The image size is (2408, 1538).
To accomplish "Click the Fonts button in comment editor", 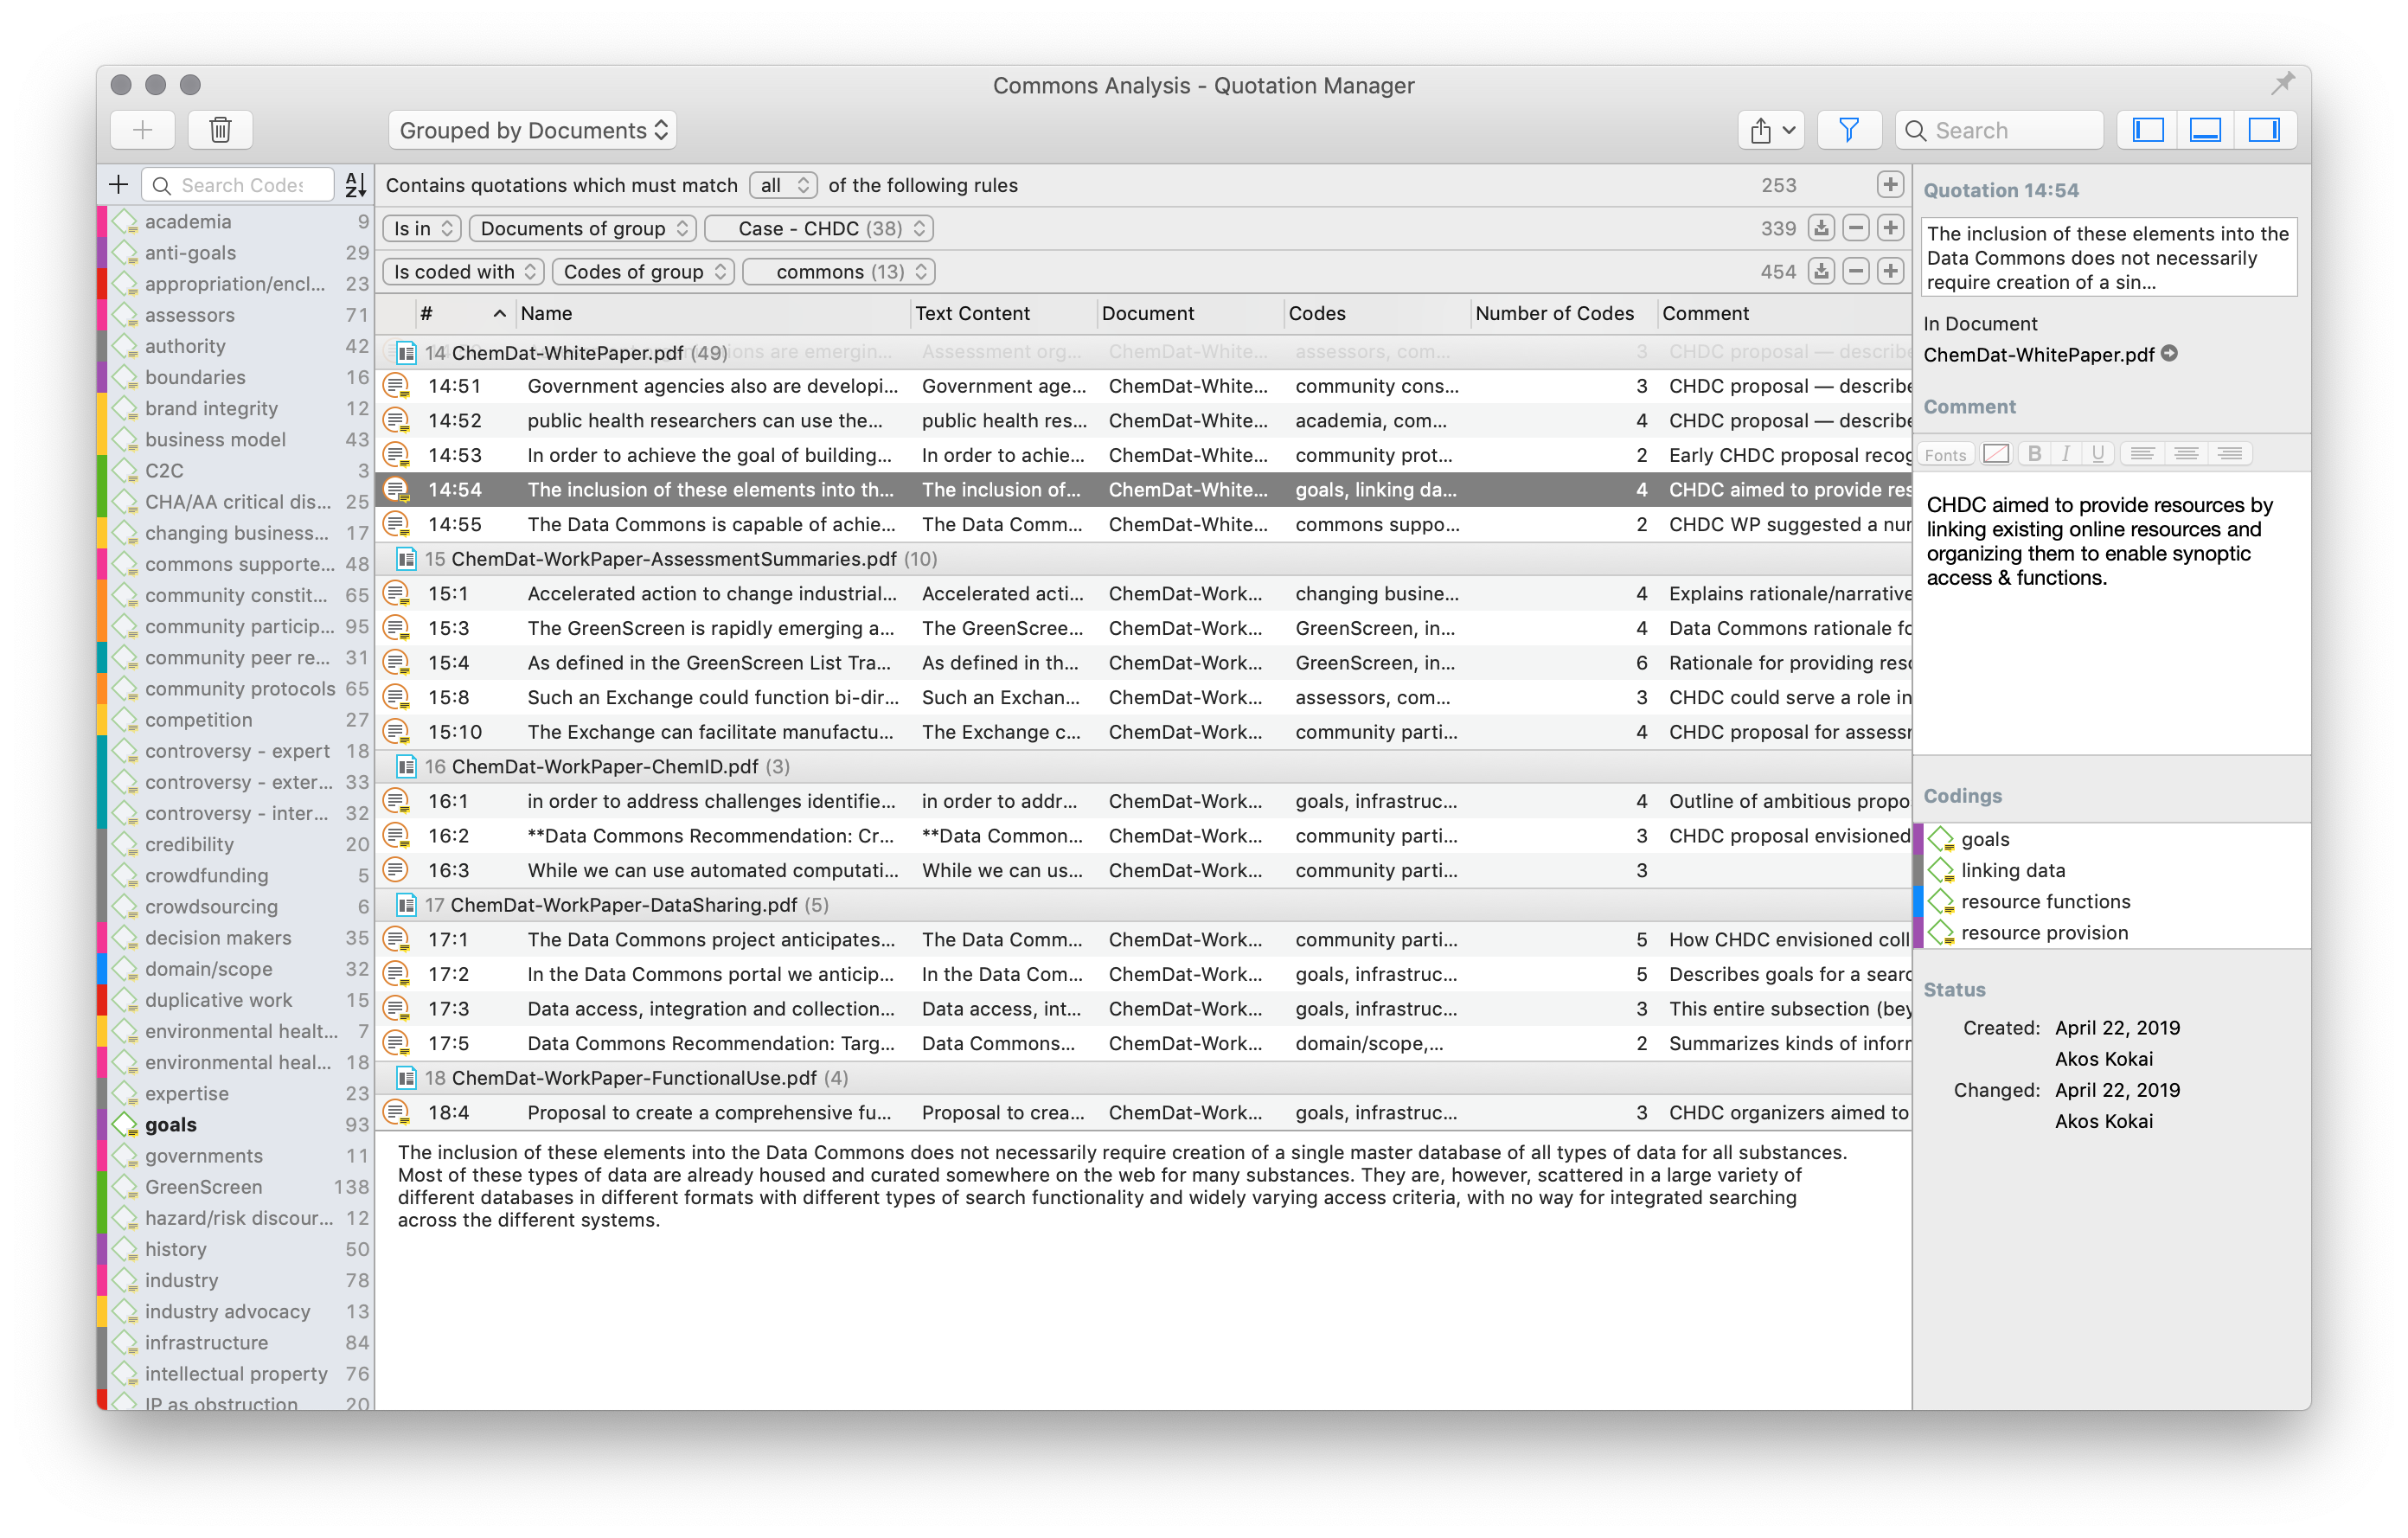I will [1945, 454].
